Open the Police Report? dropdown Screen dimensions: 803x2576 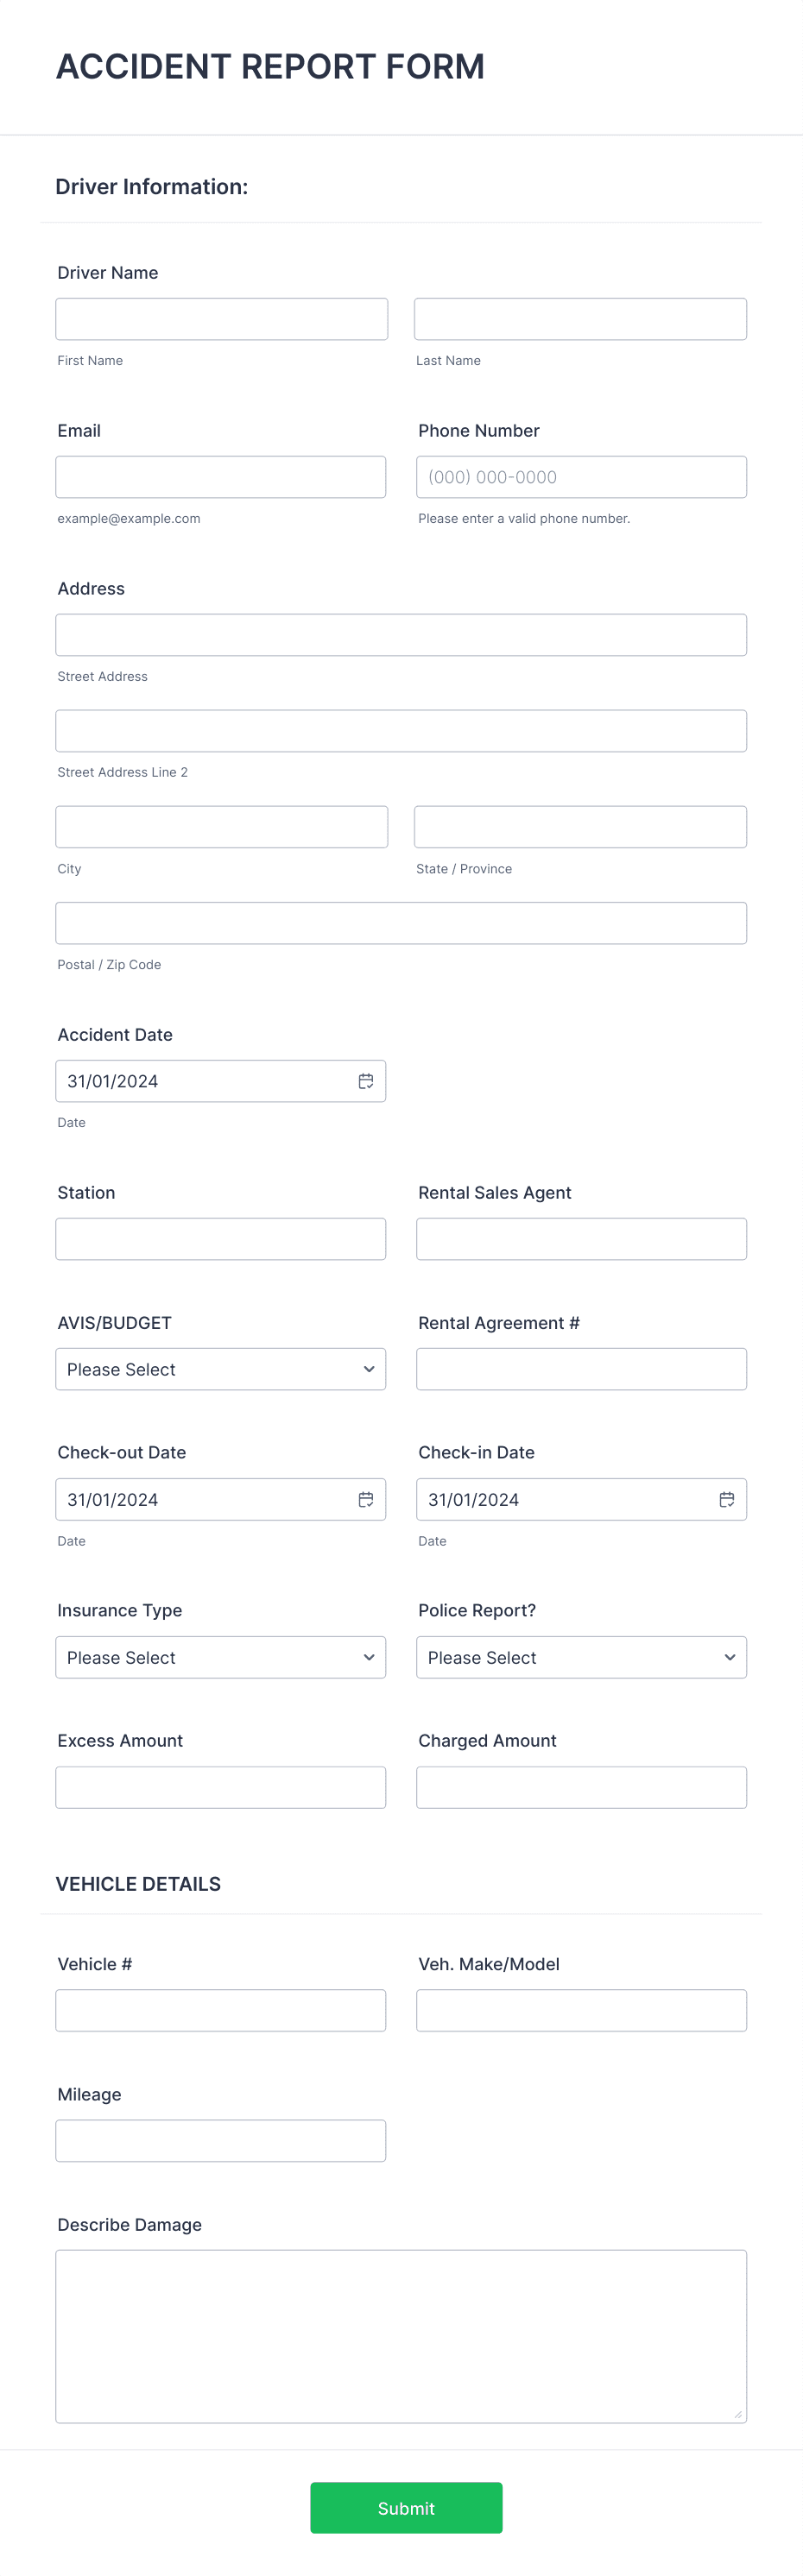tap(581, 1657)
